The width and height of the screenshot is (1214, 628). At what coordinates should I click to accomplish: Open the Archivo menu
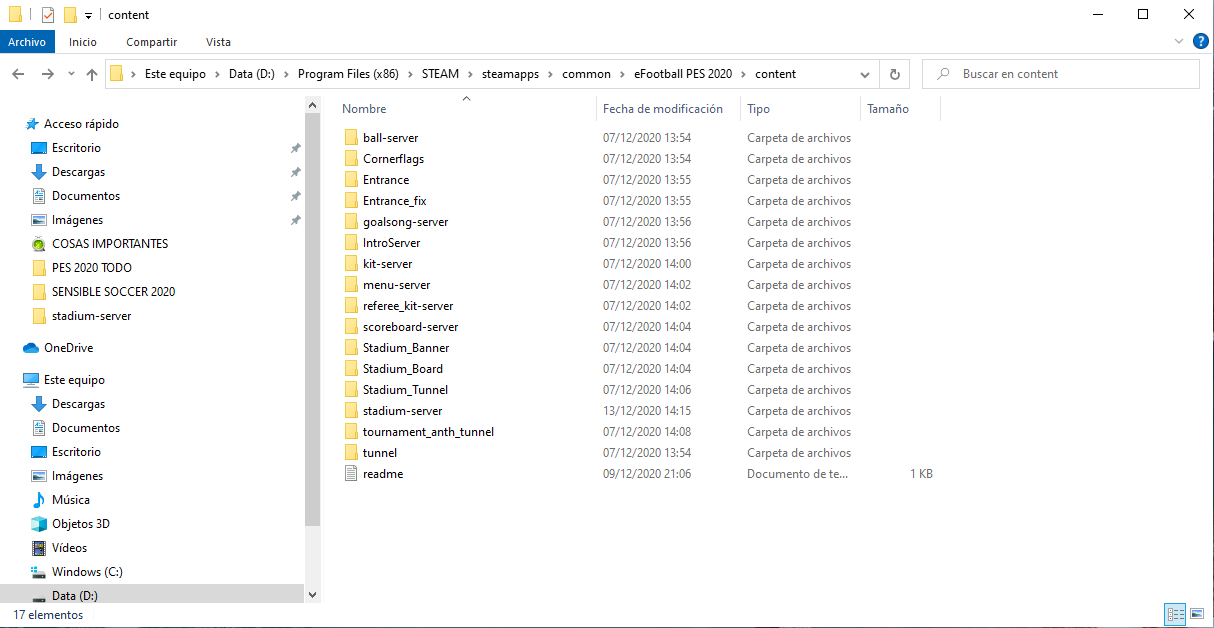pos(27,42)
